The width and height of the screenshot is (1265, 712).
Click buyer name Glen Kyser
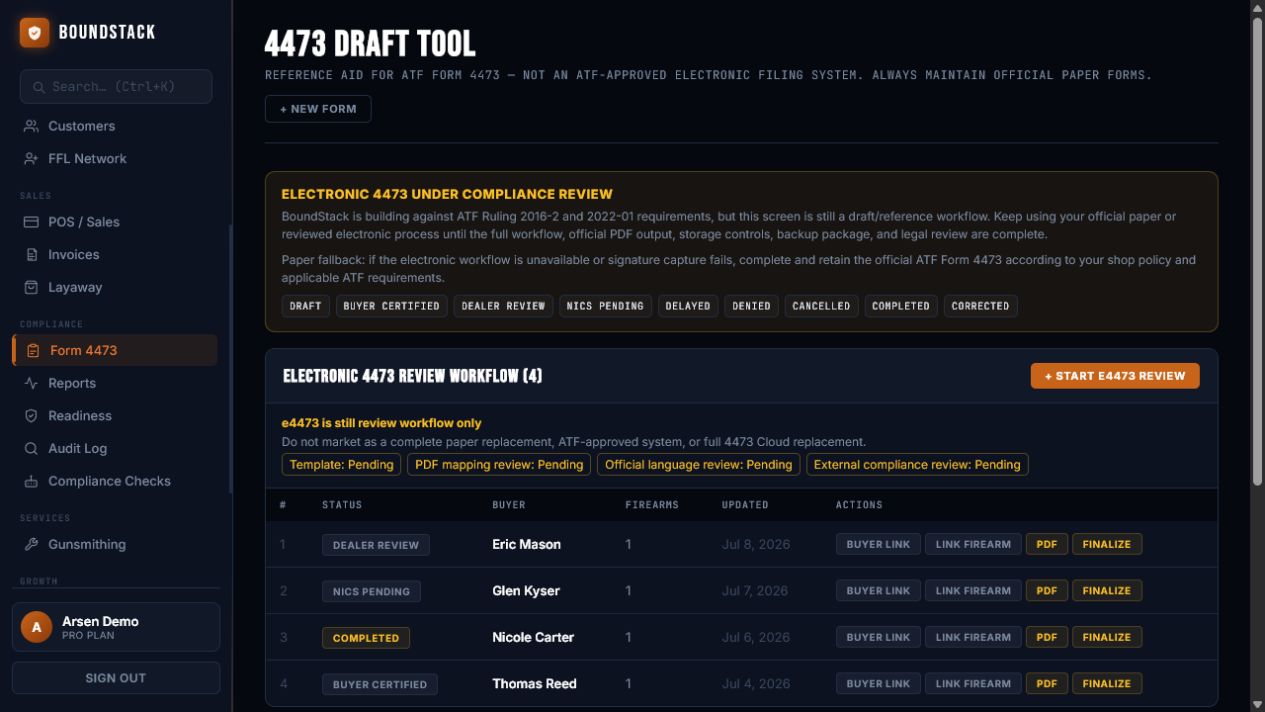526,591
